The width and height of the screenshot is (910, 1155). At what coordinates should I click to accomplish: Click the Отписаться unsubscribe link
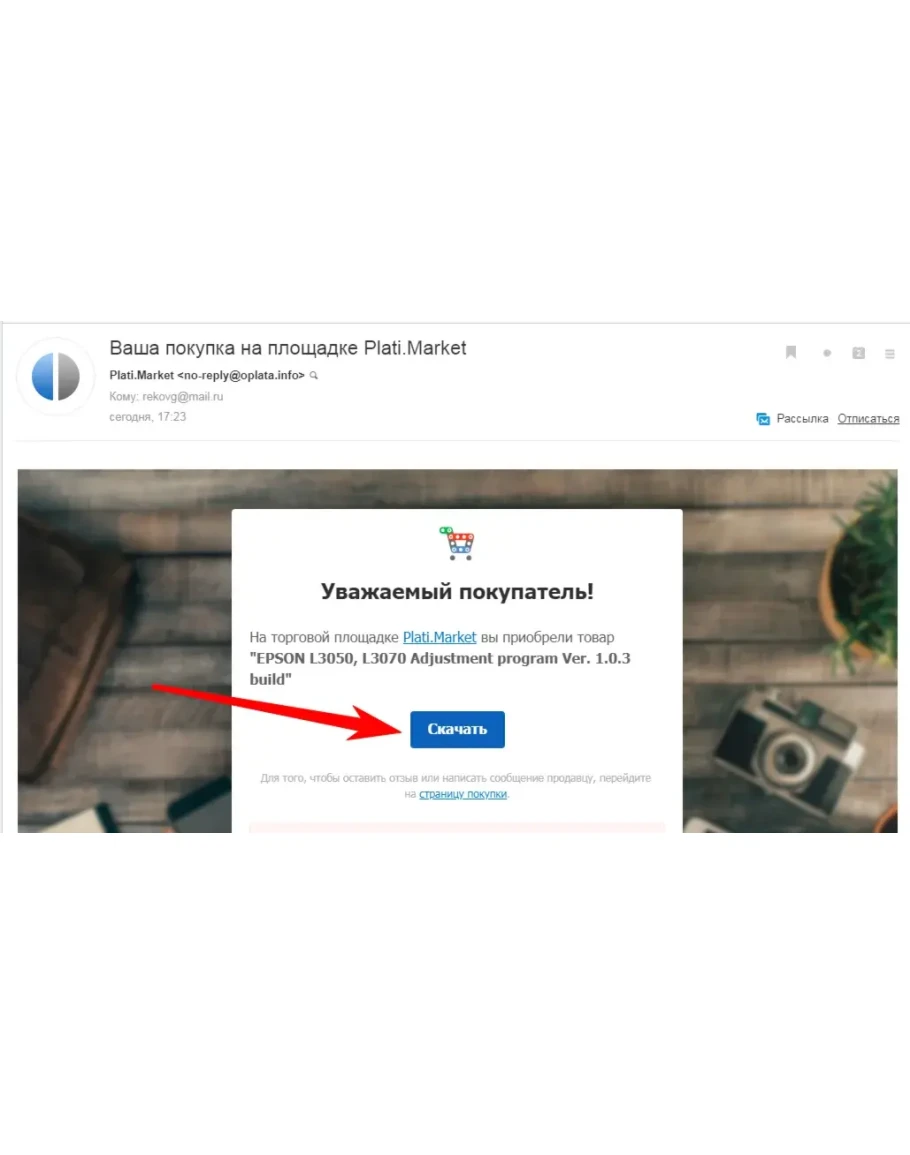(x=868, y=418)
